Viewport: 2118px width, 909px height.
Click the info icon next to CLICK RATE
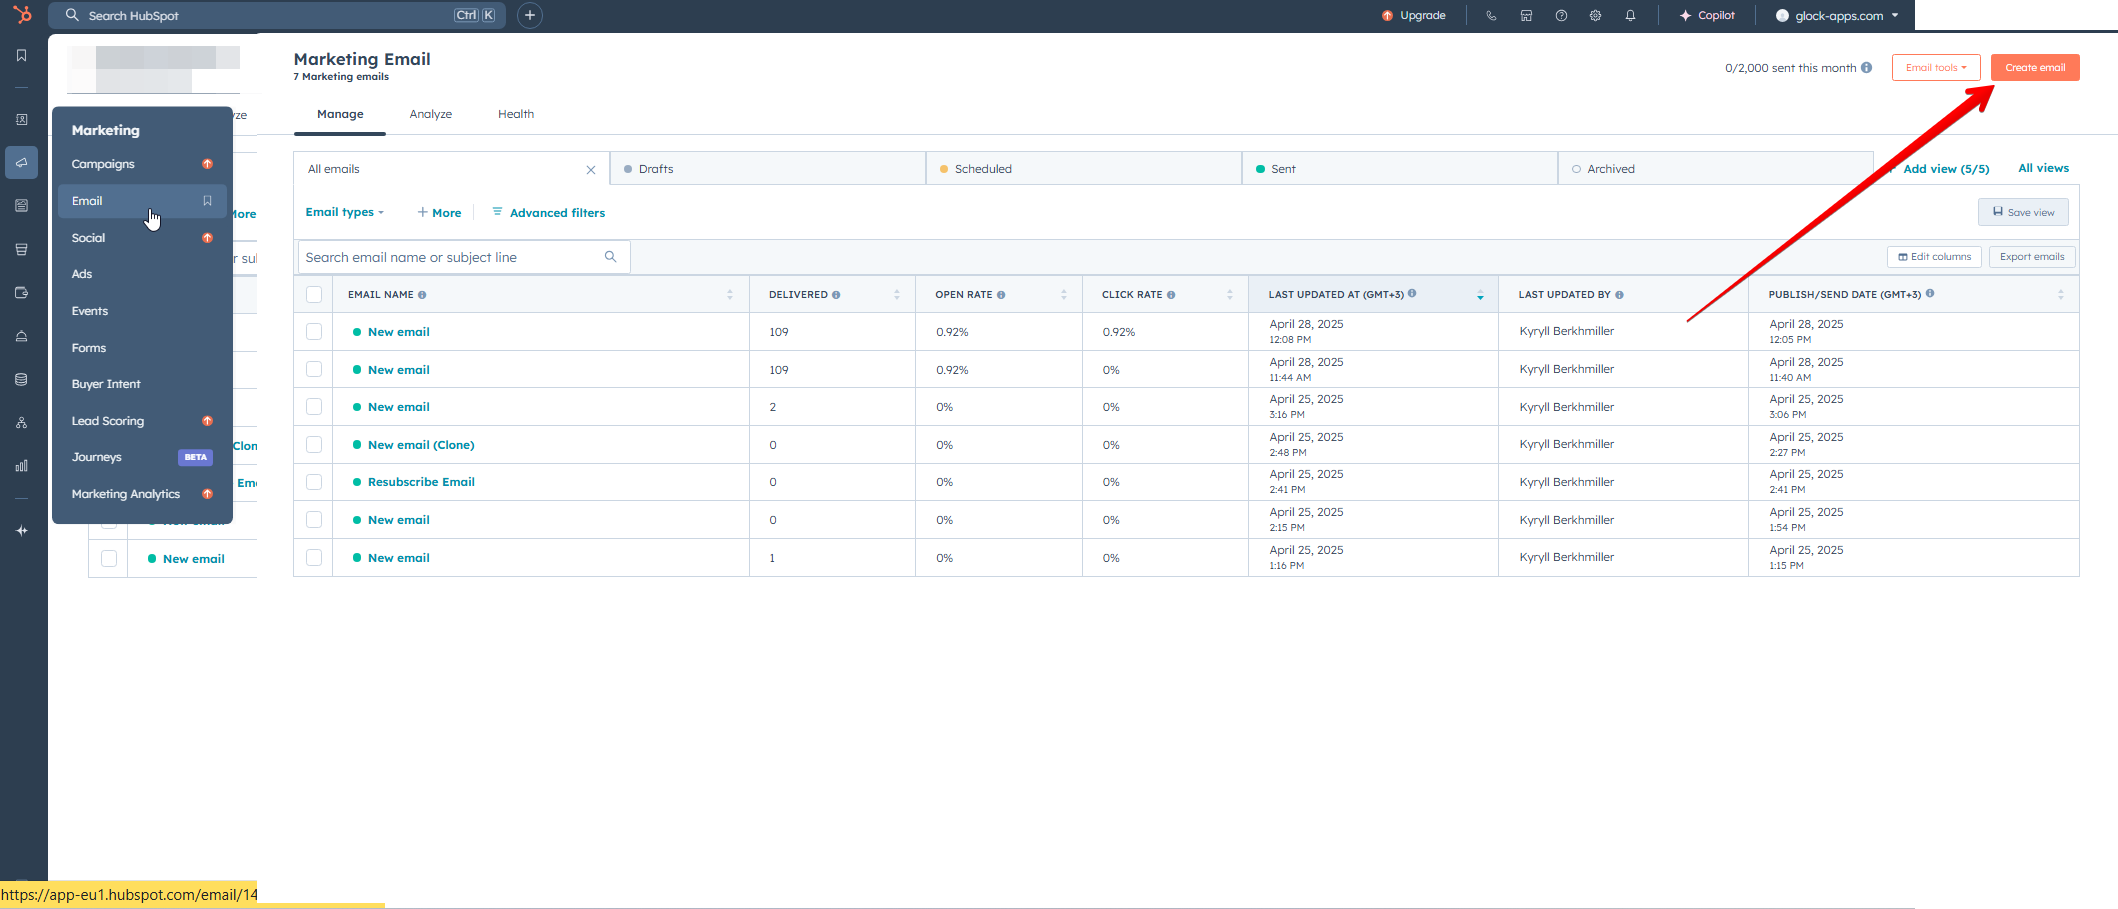tap(1171, 295)
